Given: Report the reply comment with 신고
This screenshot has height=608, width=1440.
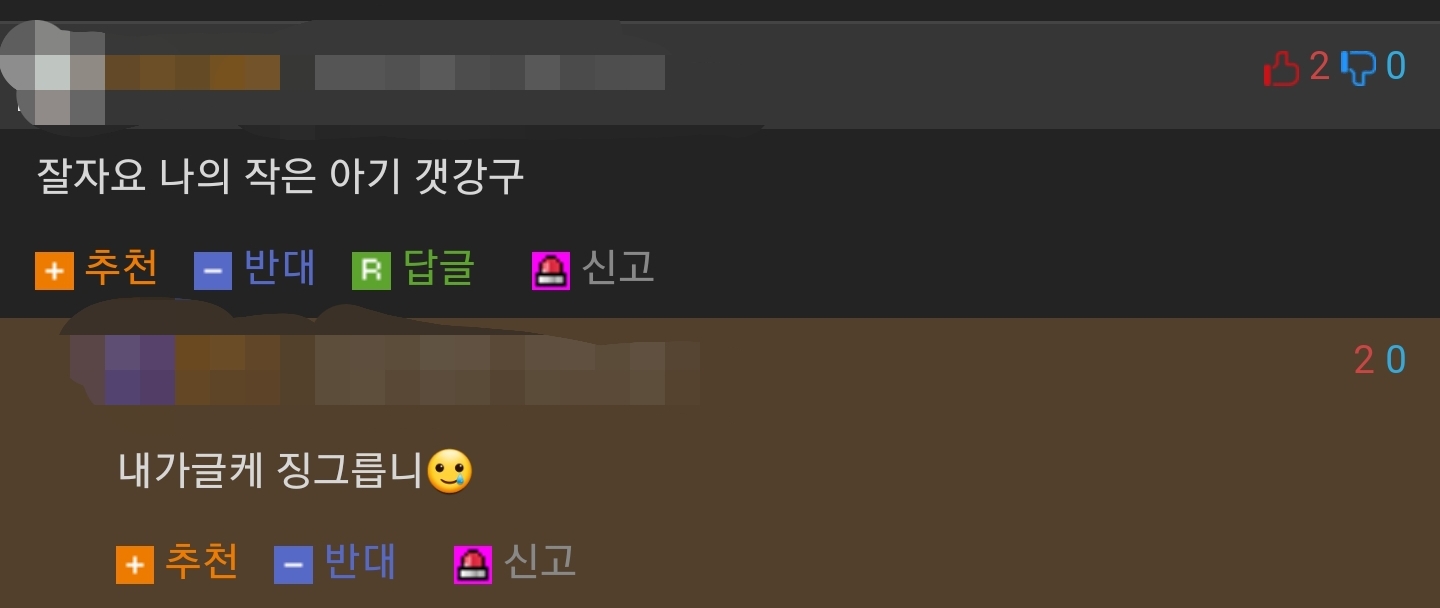Looking at the screenshot, I should [540, 562].
